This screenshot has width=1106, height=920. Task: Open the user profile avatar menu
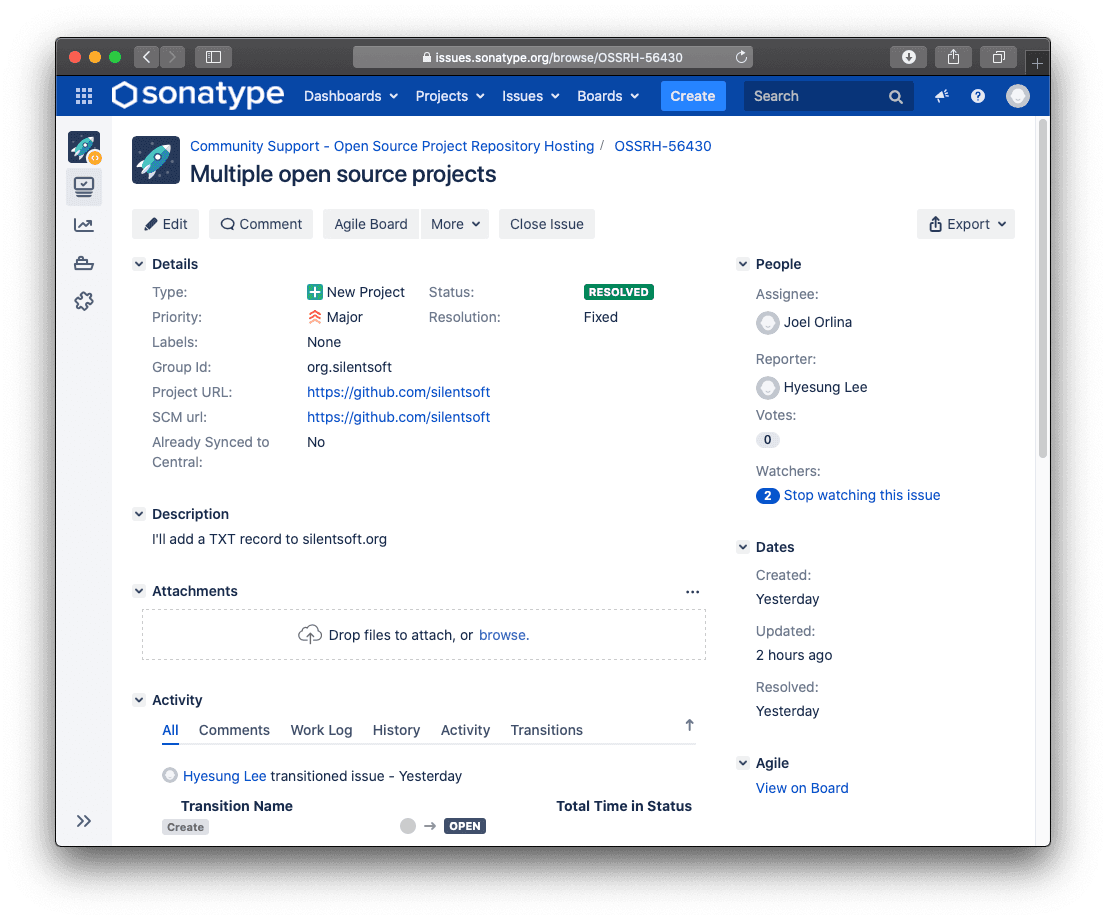click(x=1018, y=96)
